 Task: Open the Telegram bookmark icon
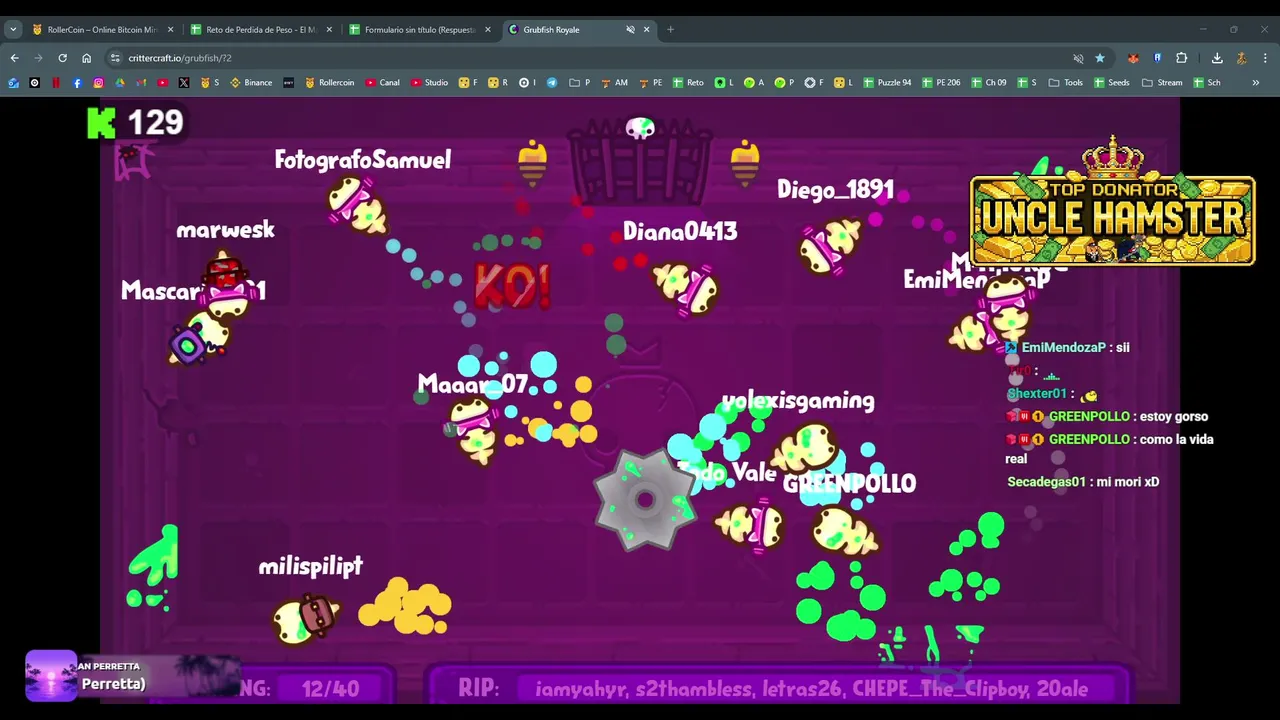[552, 83]
